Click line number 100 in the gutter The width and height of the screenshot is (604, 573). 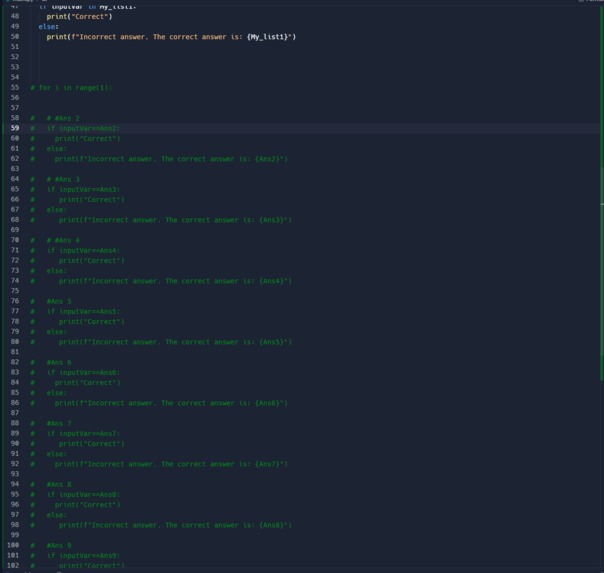pos(13,545)
